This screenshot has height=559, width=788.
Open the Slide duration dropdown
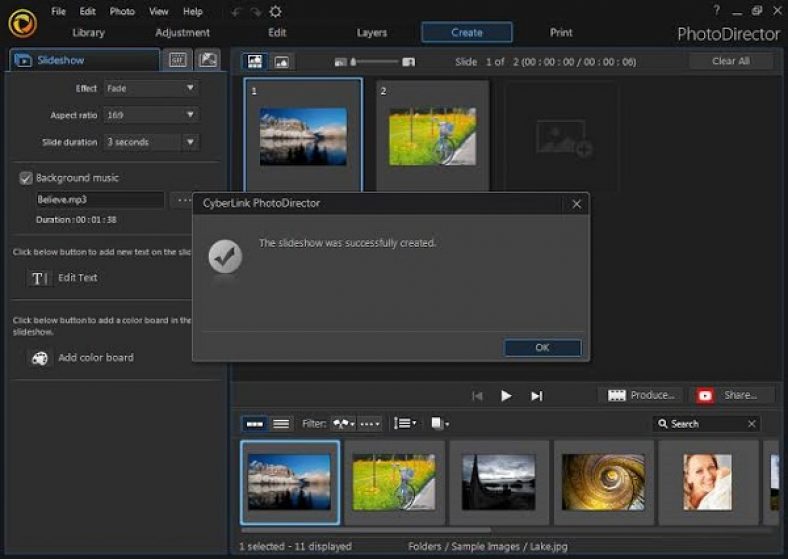(190, 142)
